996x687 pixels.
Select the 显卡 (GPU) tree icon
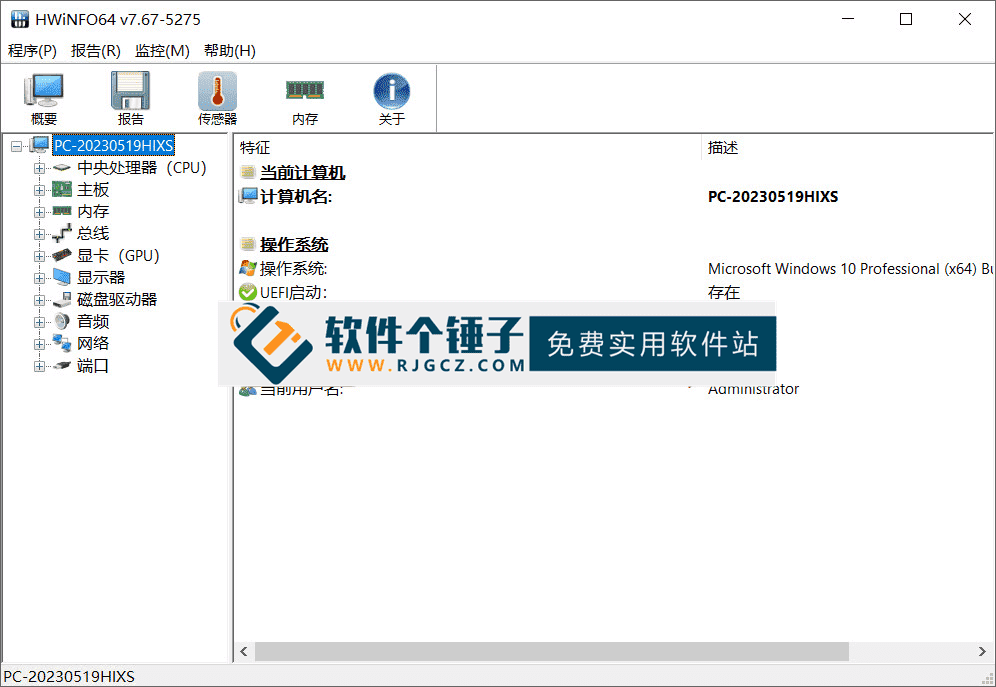[x=61, y=255]
